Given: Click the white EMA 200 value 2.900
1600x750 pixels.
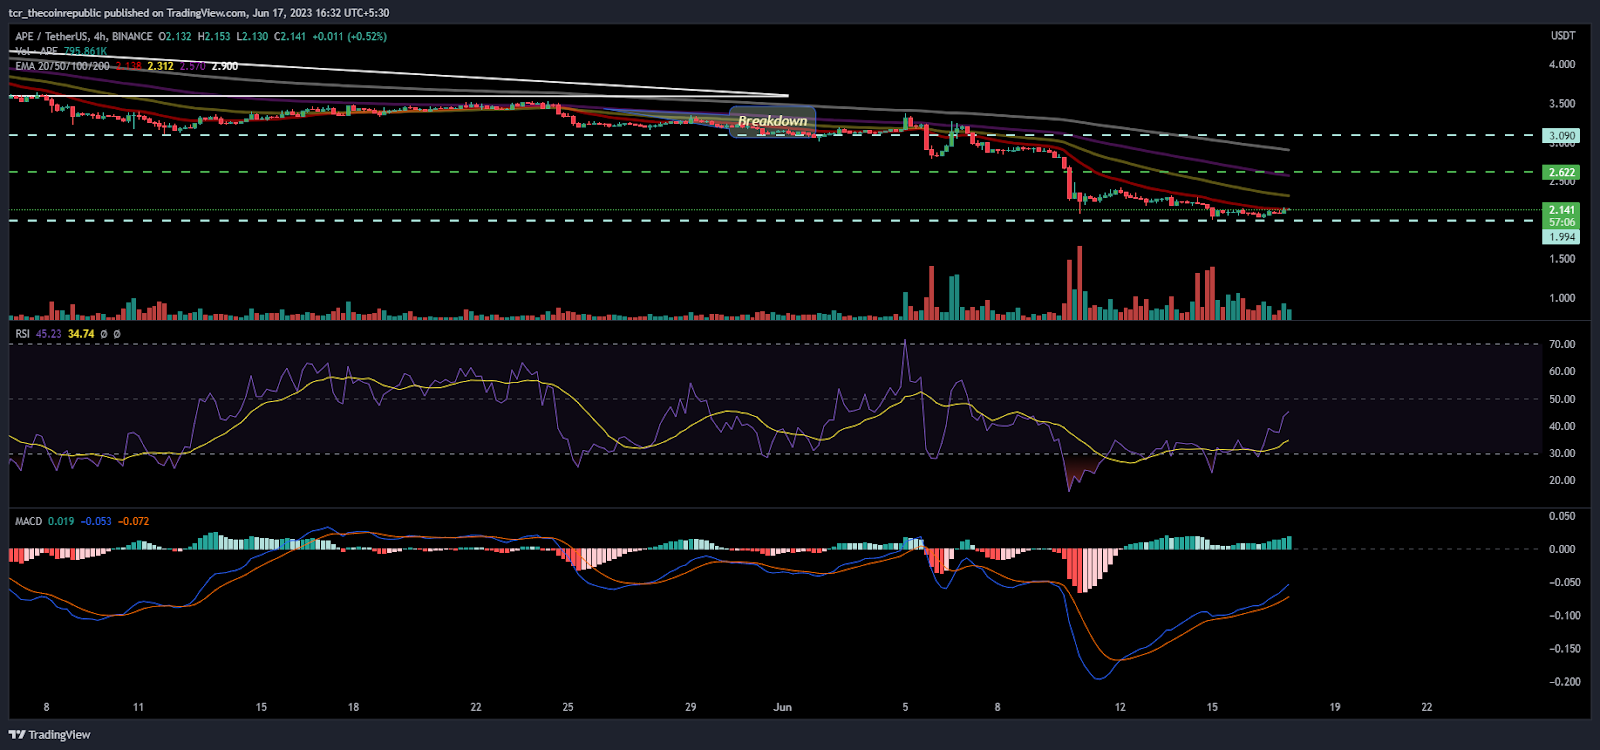Looking at the screenshot, I should (x=225, y=66).
